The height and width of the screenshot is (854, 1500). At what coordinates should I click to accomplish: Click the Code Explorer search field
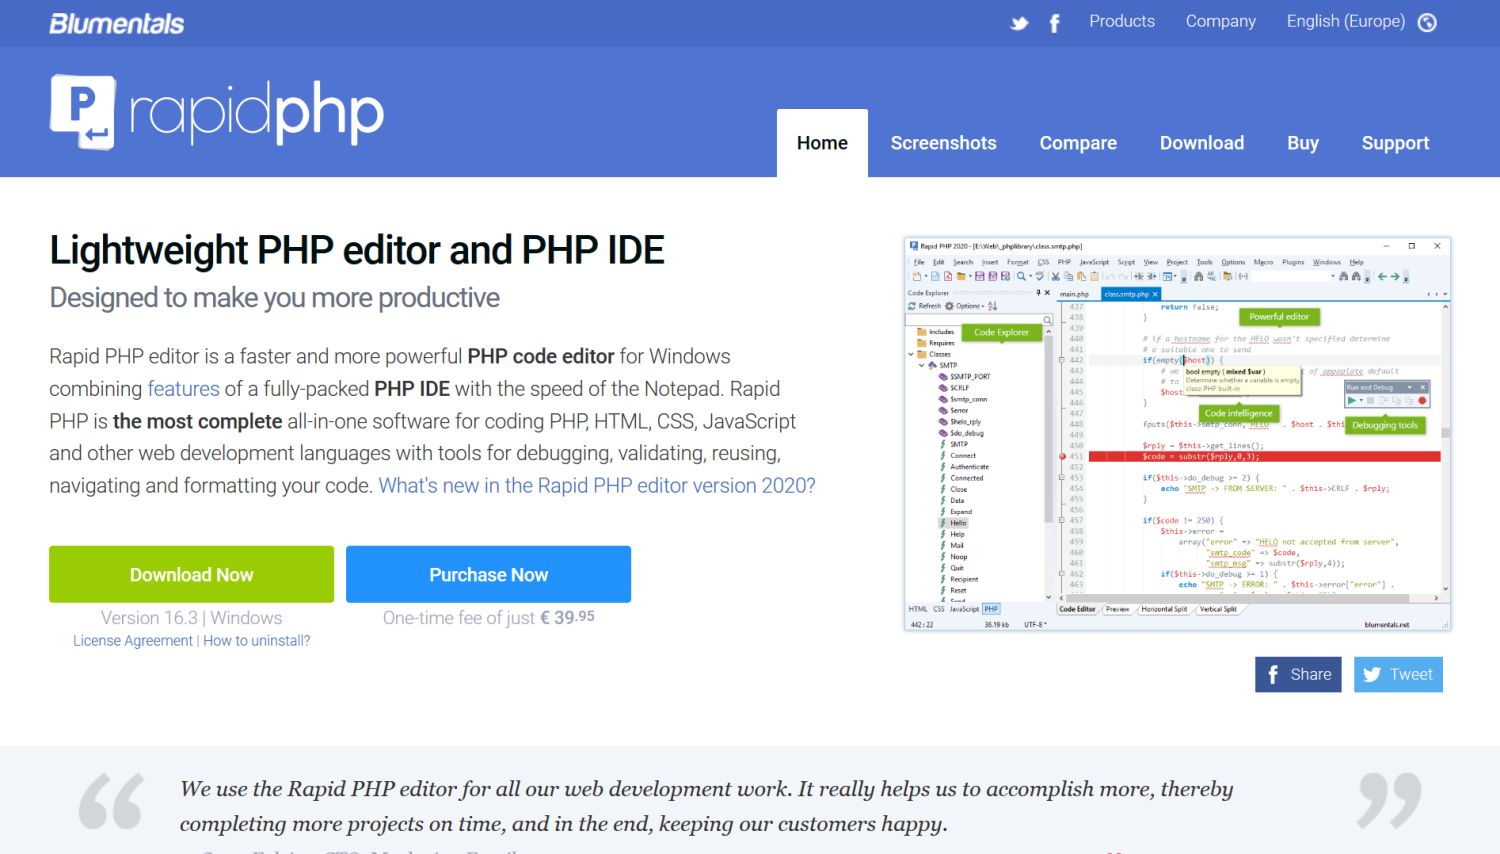975,318
